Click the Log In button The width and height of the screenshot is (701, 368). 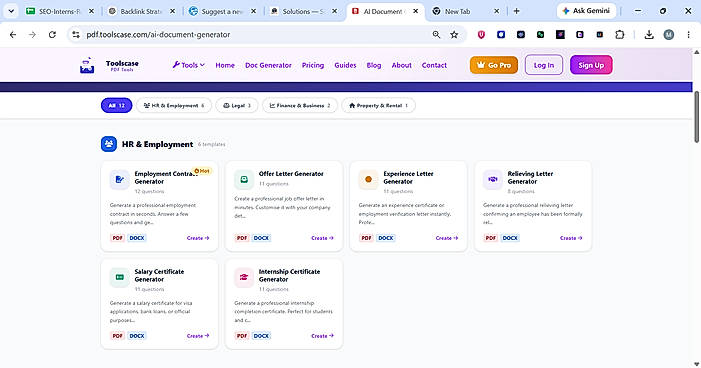click(544, 65)
